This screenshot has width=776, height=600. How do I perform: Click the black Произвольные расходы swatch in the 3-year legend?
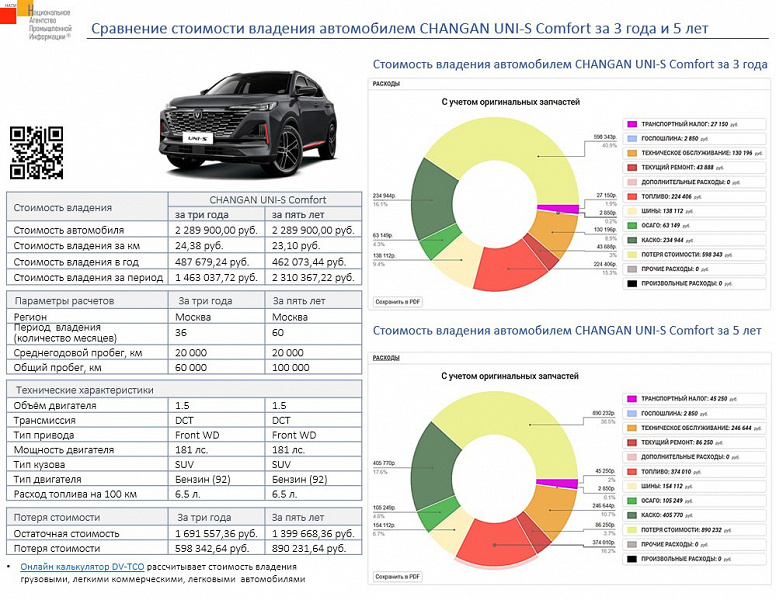[x=632, y=284]
